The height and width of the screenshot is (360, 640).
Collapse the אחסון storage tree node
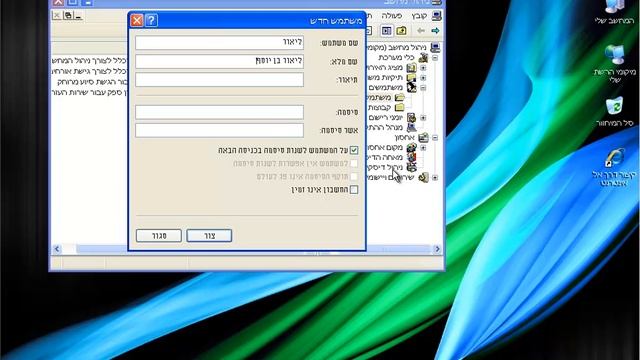pyautogui.click(x=435, y=138)
